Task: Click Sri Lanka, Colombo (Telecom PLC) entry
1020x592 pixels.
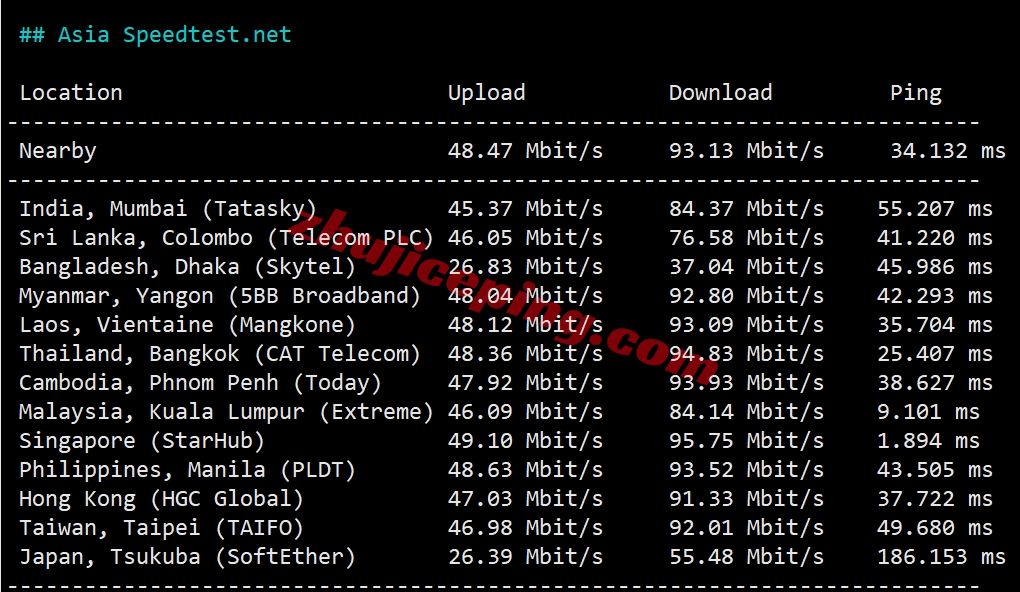Action: click(226, 238)
